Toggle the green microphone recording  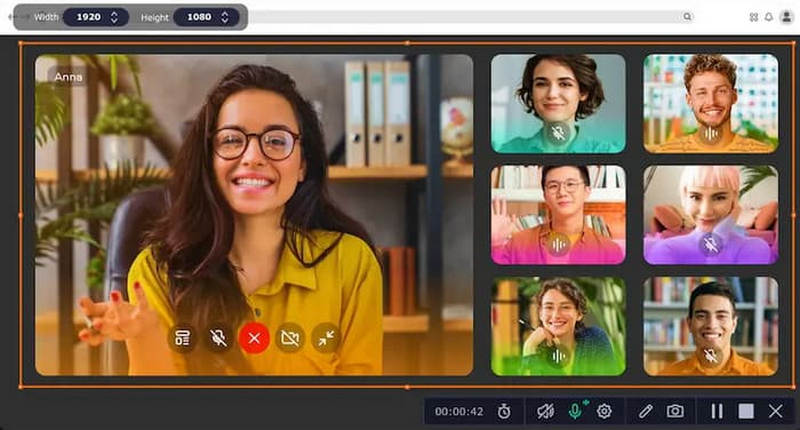point(575,411)
